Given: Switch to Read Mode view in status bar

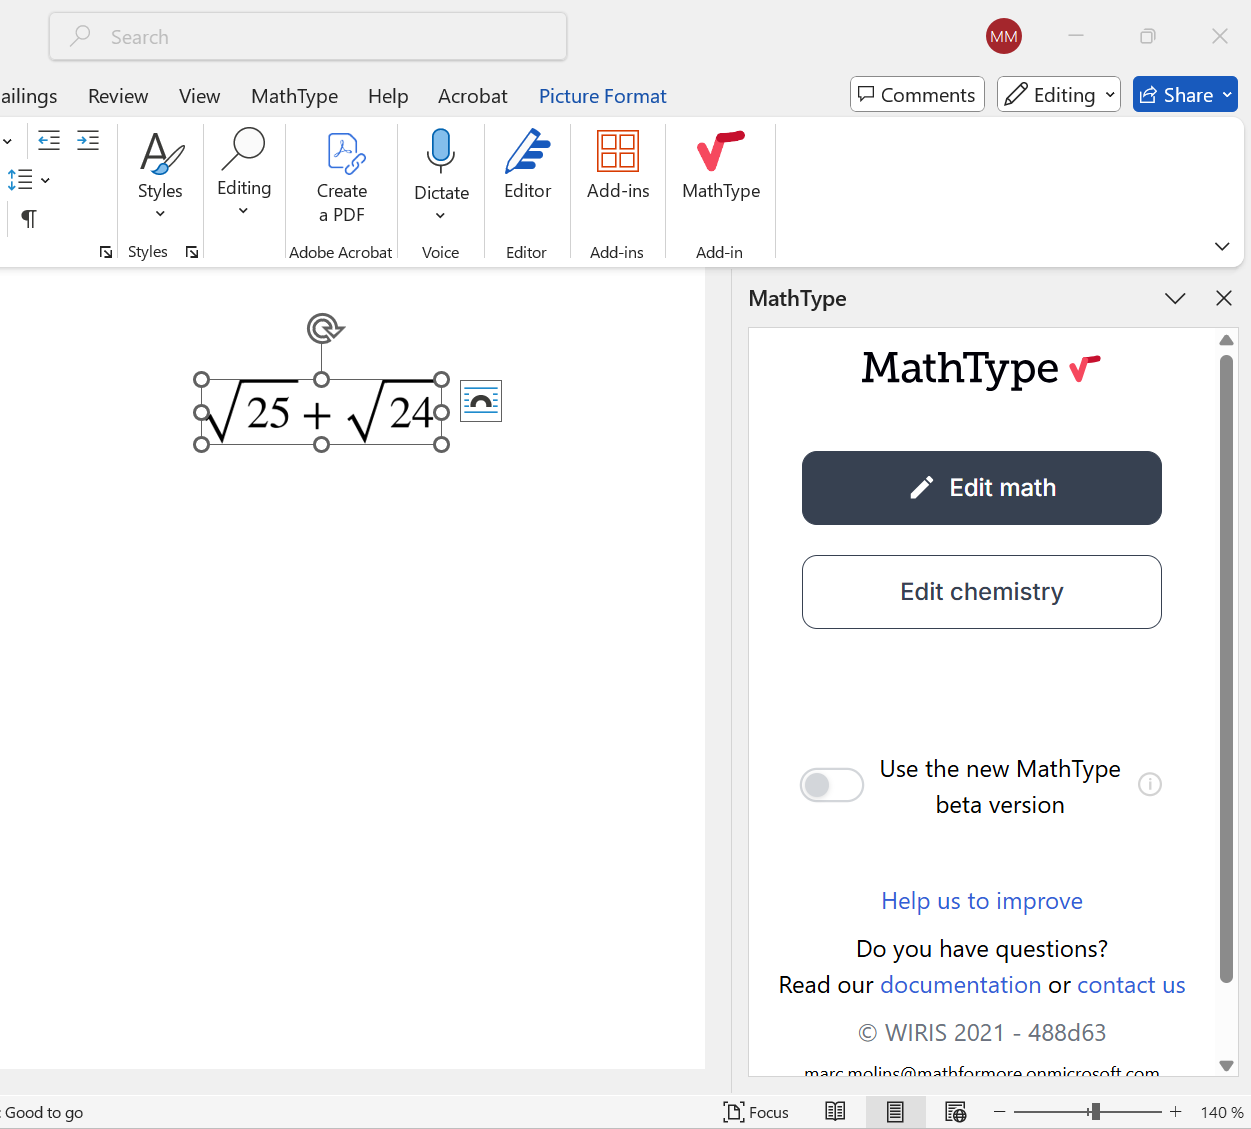Looking at the screenshot, I should [x=835, y=1112].
